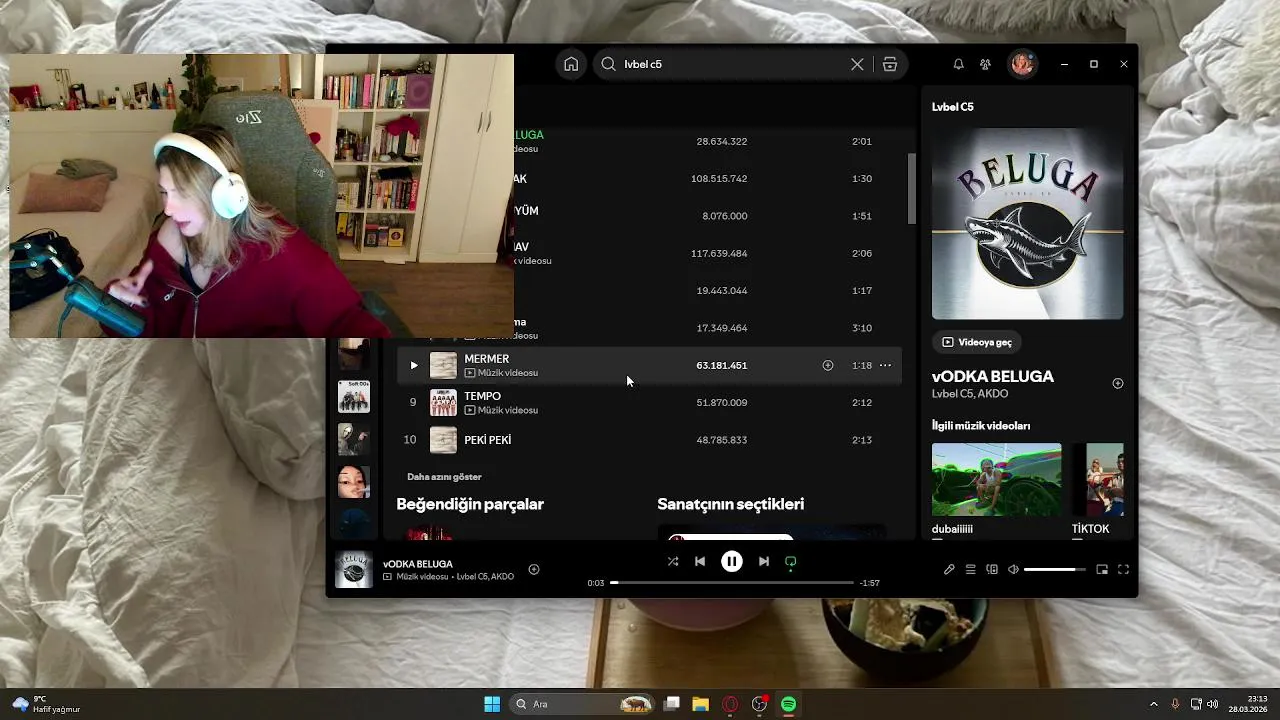This screenshot has width=1280, height=720.
Task: Toggle the green repeat button
Action: point(791,561)
